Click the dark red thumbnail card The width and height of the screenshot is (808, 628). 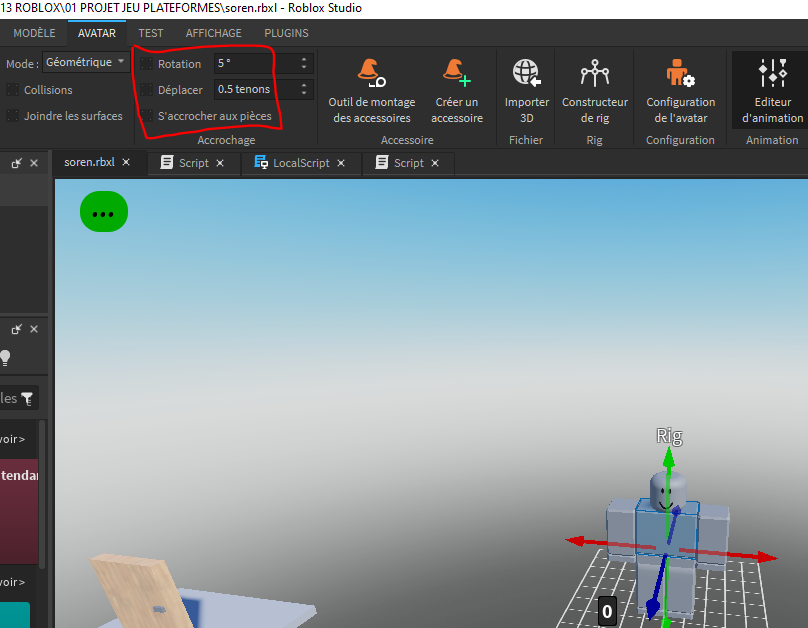(x=19, y=512)
